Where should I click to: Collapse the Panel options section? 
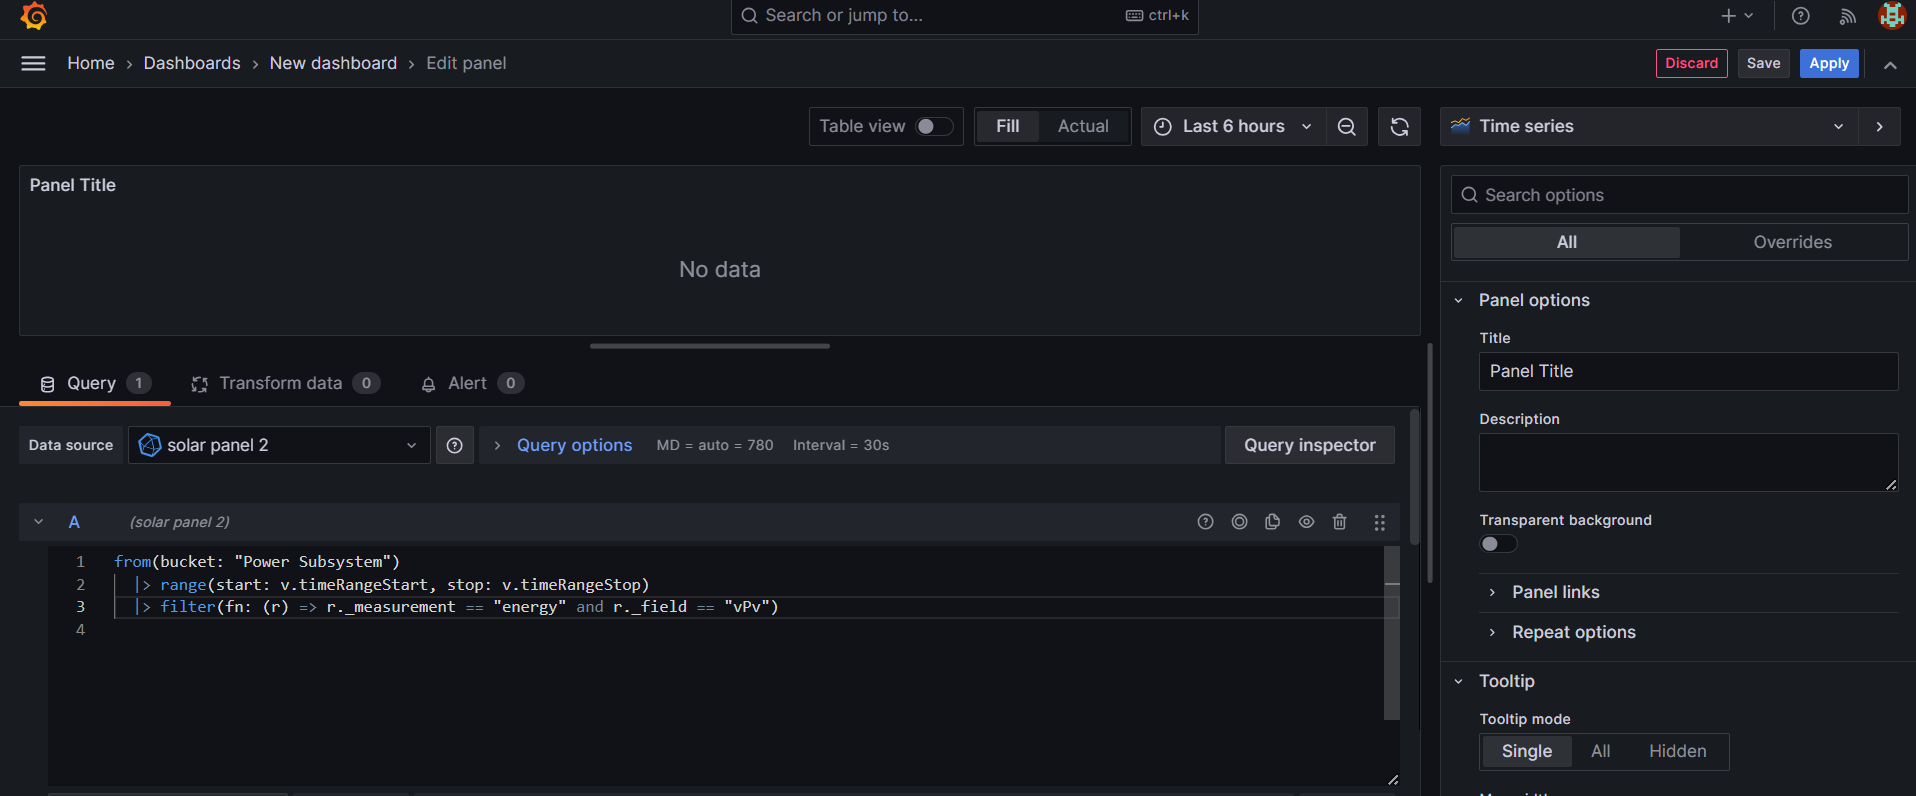(x=1534, y=300)
